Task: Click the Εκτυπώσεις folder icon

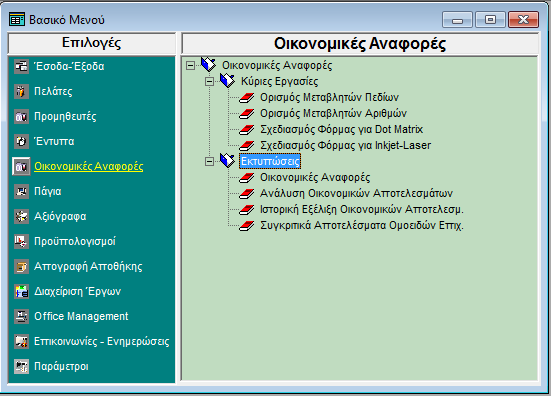Action: pyautogui.click(x=227, y=161)
